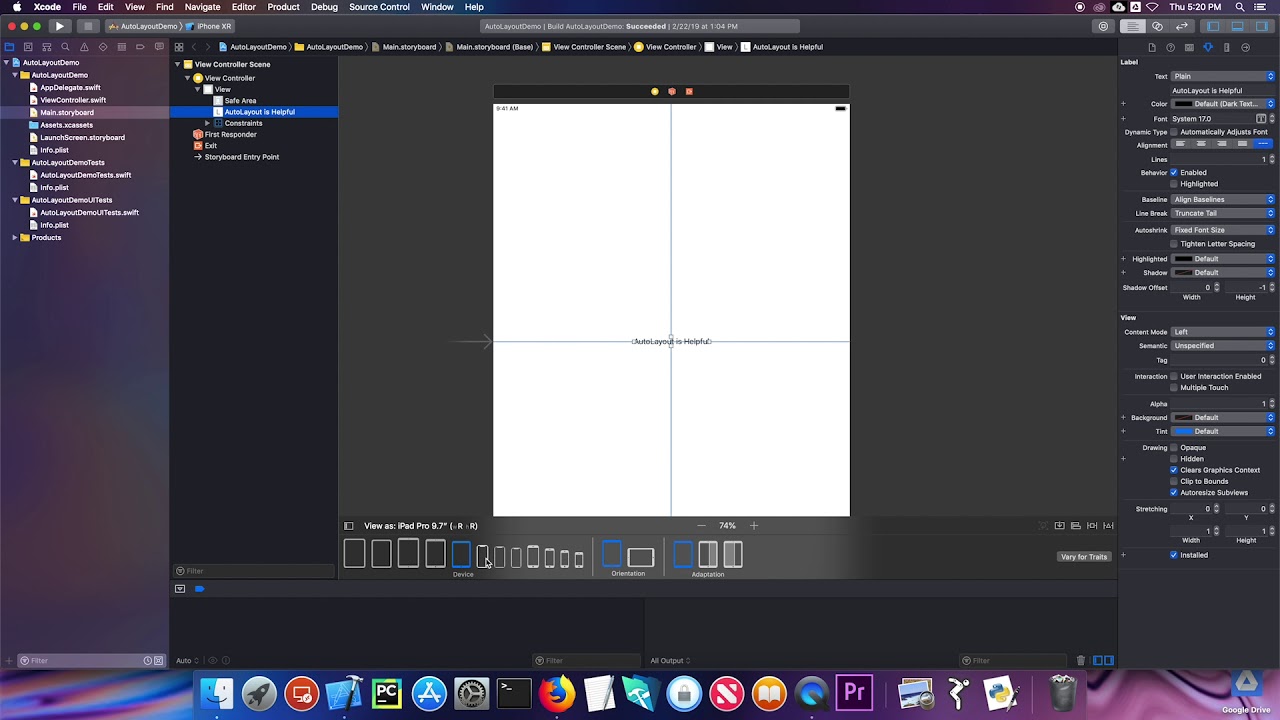Open the Size inspector

[x=1226, y=47]
